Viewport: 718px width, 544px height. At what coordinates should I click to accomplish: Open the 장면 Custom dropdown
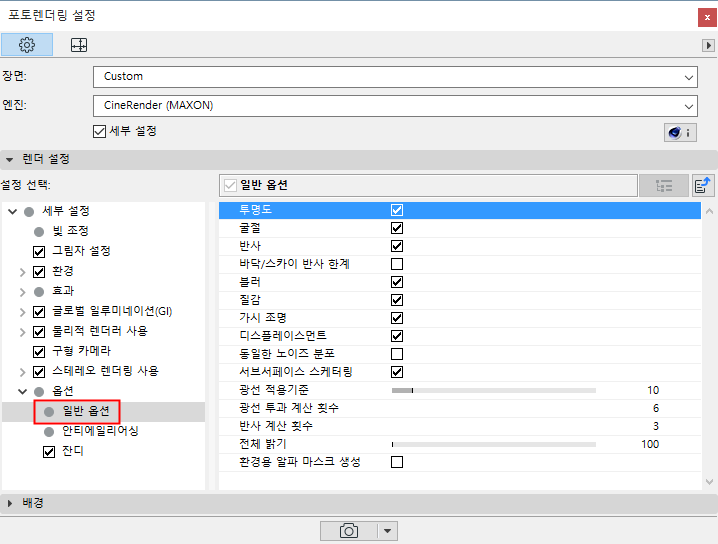coord(395,76)
